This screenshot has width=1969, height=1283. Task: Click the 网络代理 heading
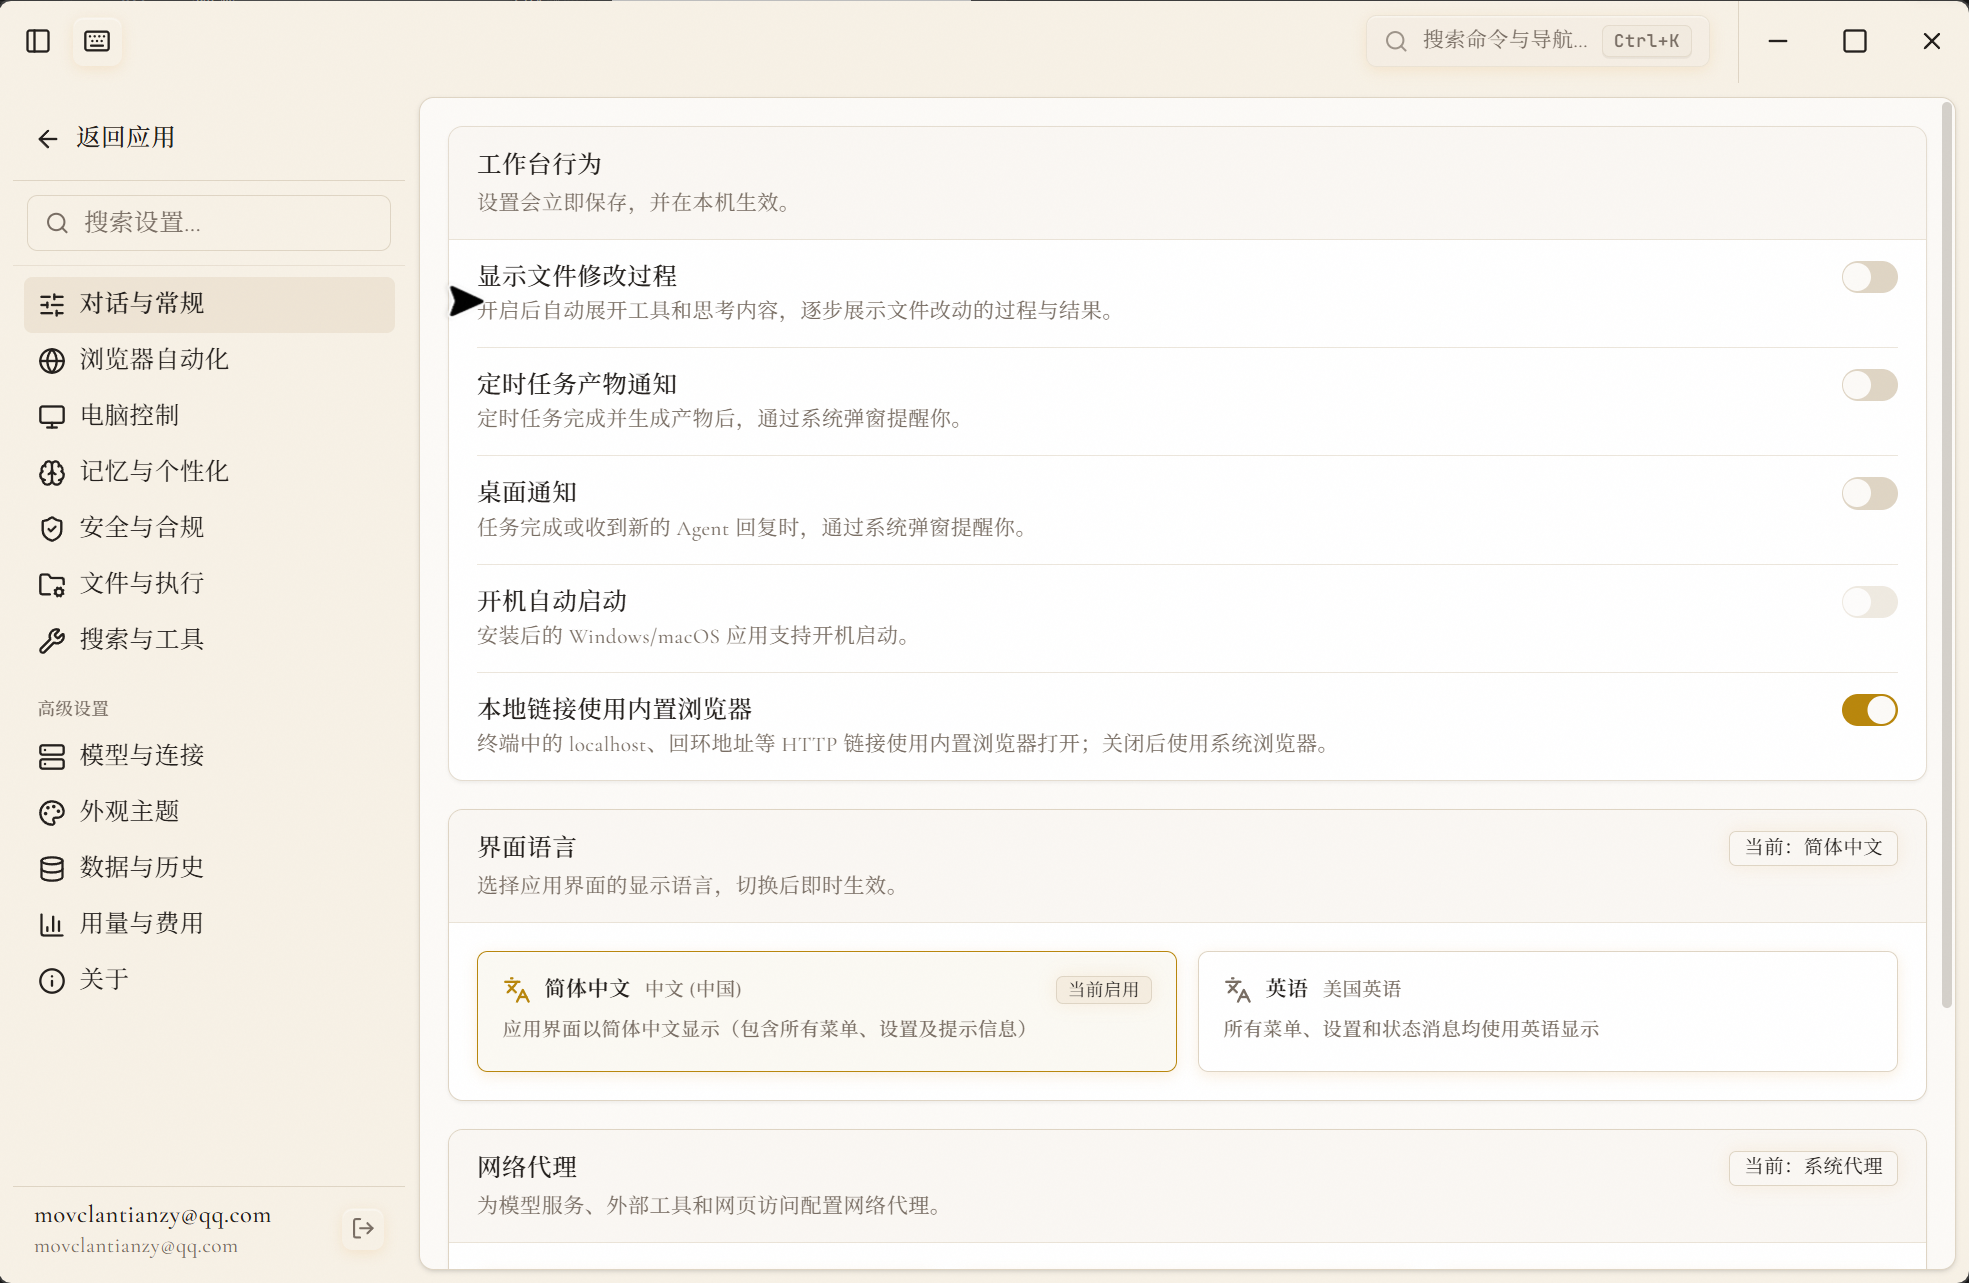(x=527, y=1167)
